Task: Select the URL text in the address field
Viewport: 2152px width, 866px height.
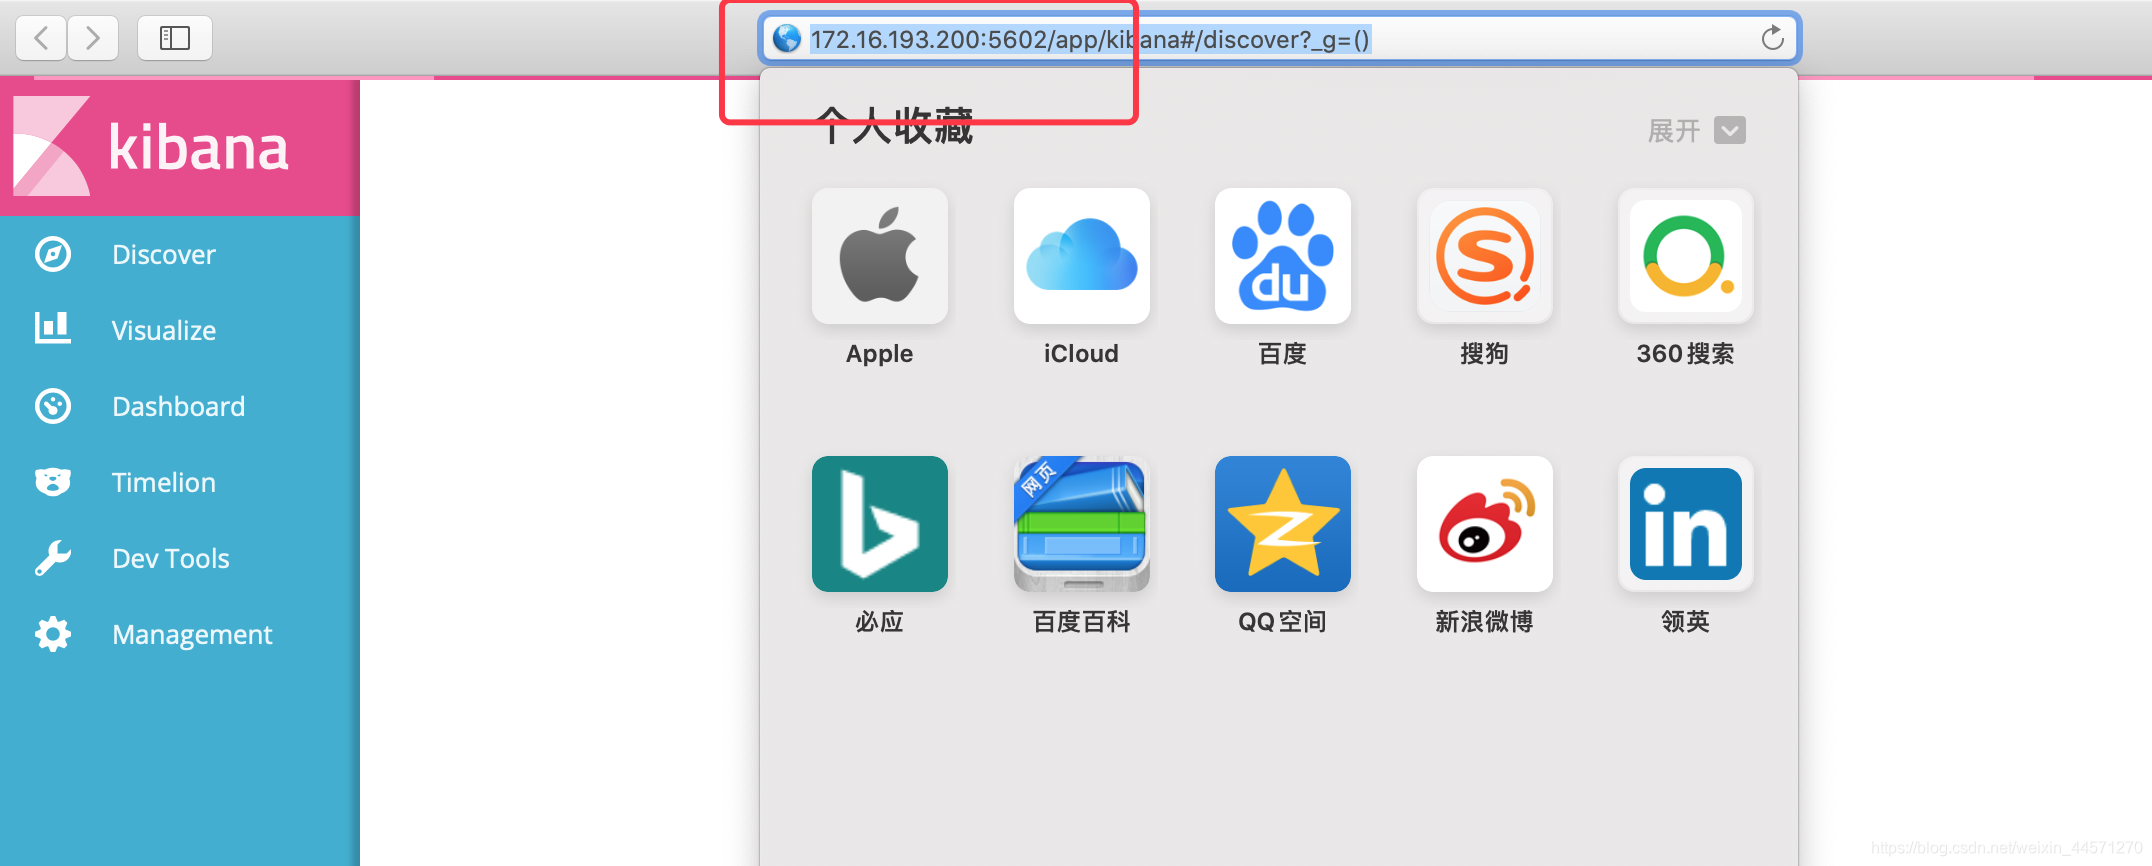Action: tap(1090, 39)
